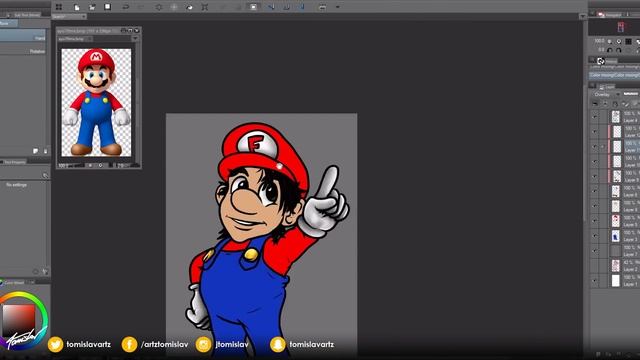640x360 pixels.
Task: Select the Layer 7 gray thumbnail
Action: [616, 251]
